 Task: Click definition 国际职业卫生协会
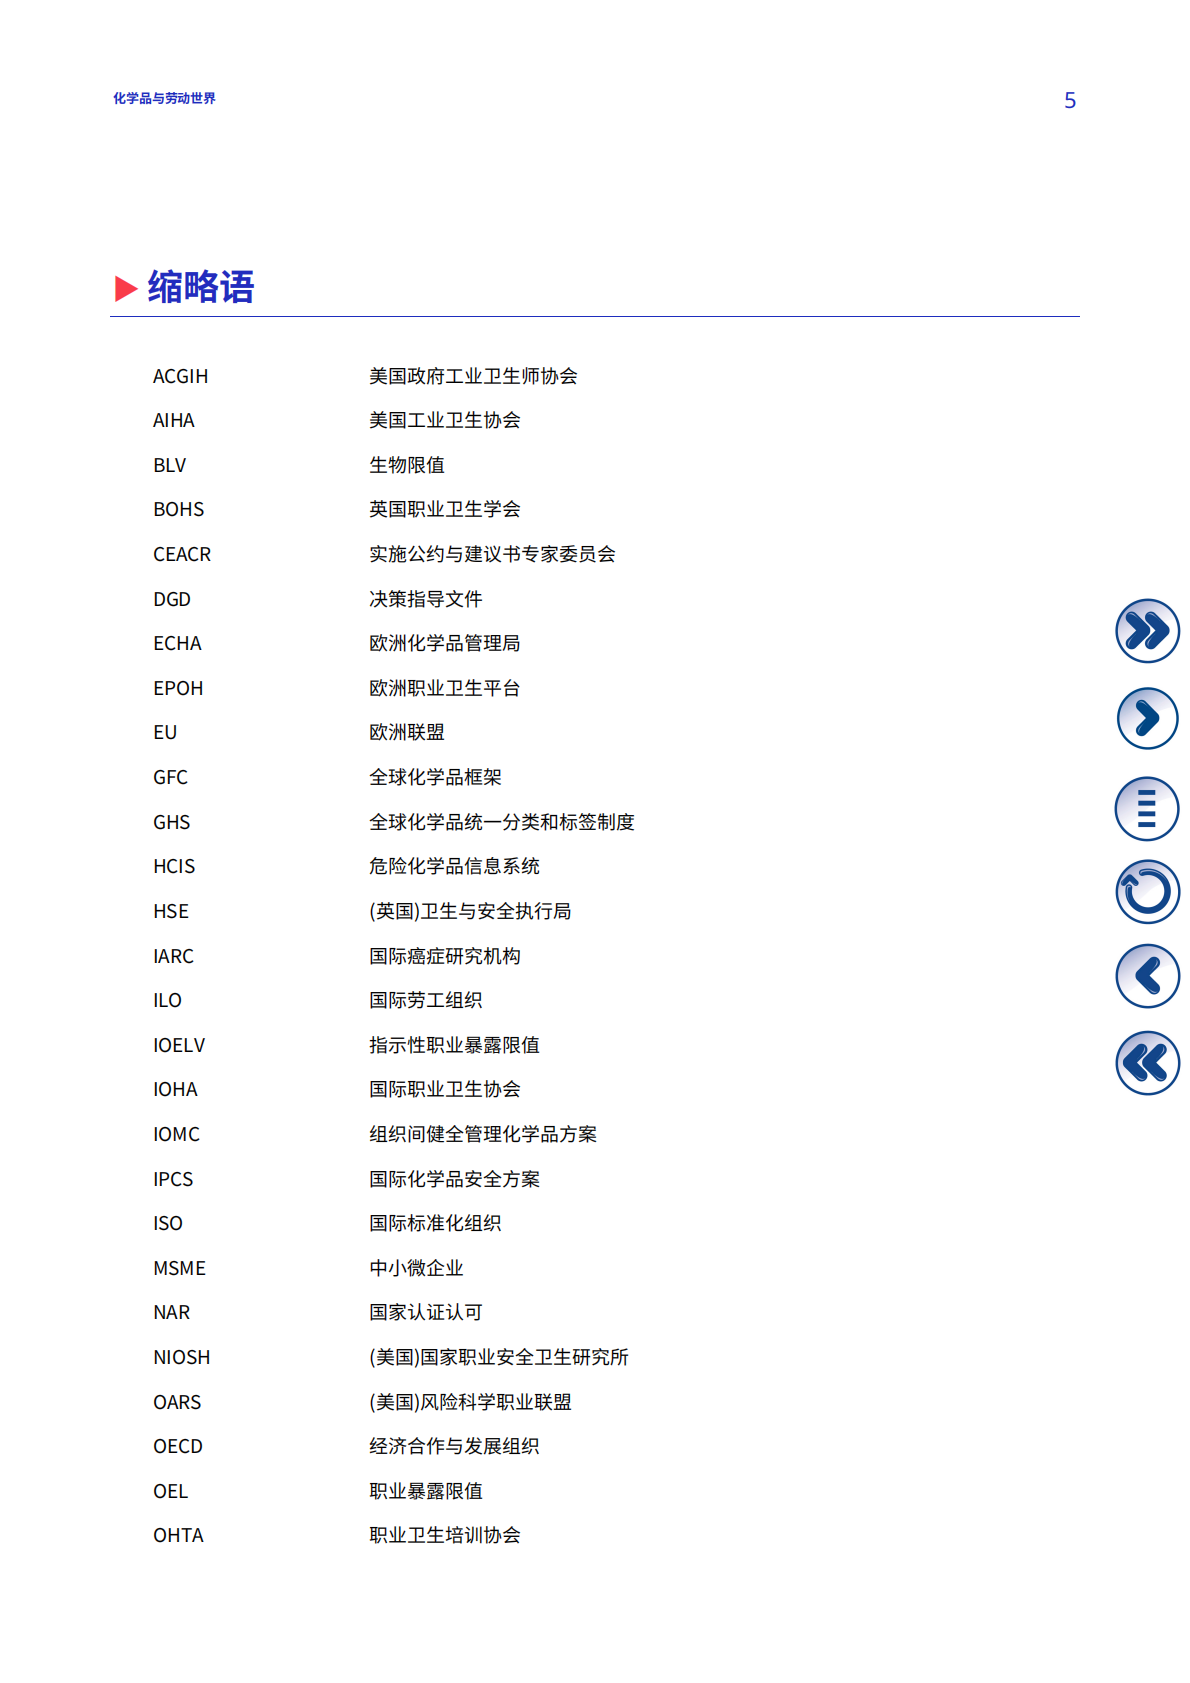pos(445,1089)
